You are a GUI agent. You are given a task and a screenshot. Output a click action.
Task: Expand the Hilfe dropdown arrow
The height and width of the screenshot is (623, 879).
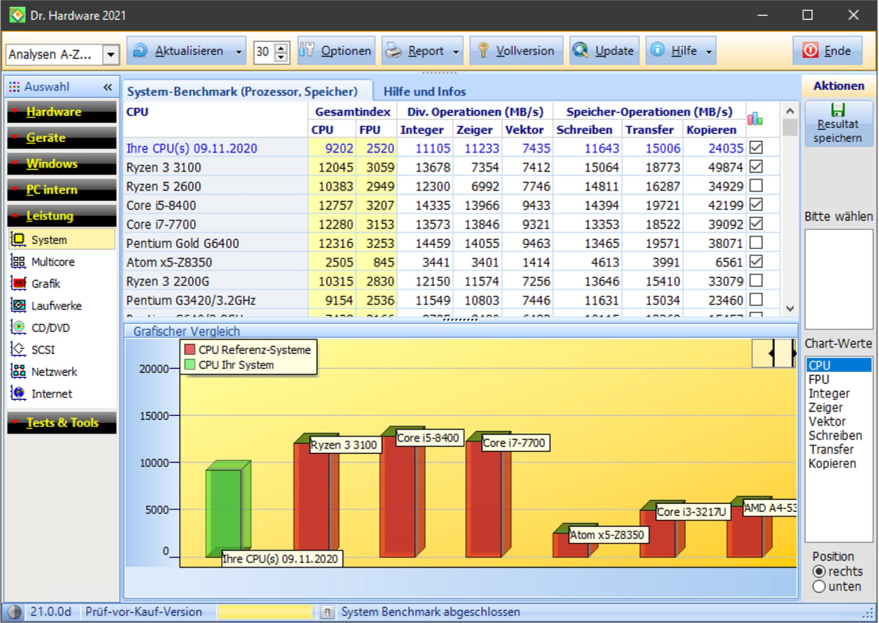[x=709, y=51]
